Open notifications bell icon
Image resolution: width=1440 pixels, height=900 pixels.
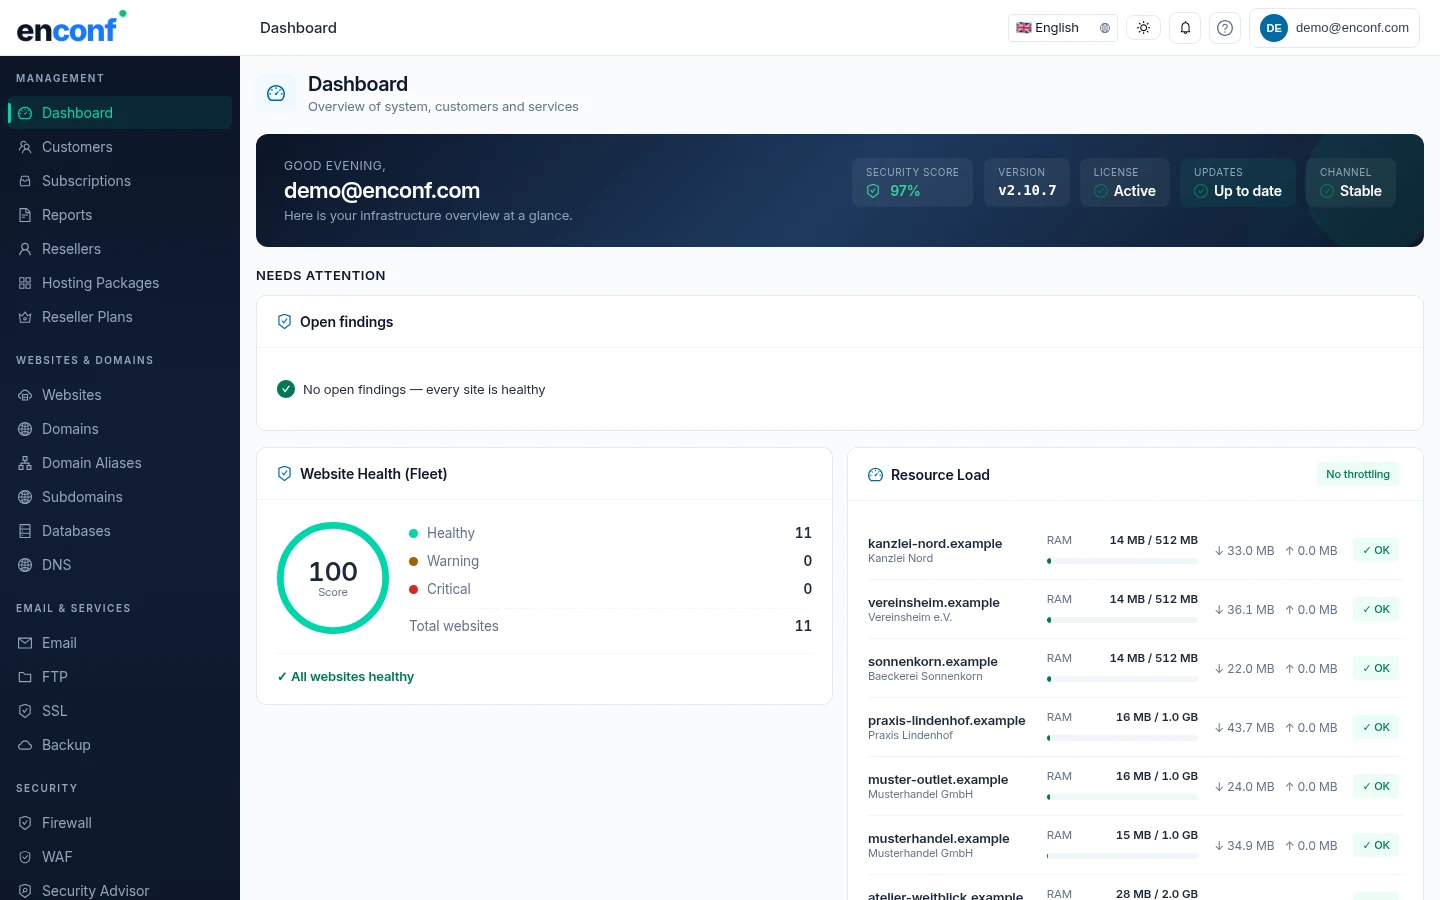pyautogui.click(x=1185, y=28)
